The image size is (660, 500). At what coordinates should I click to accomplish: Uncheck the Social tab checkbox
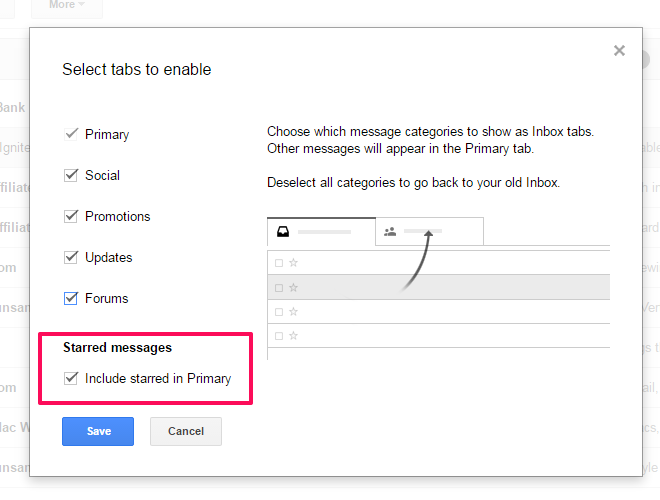pos(71,175)
